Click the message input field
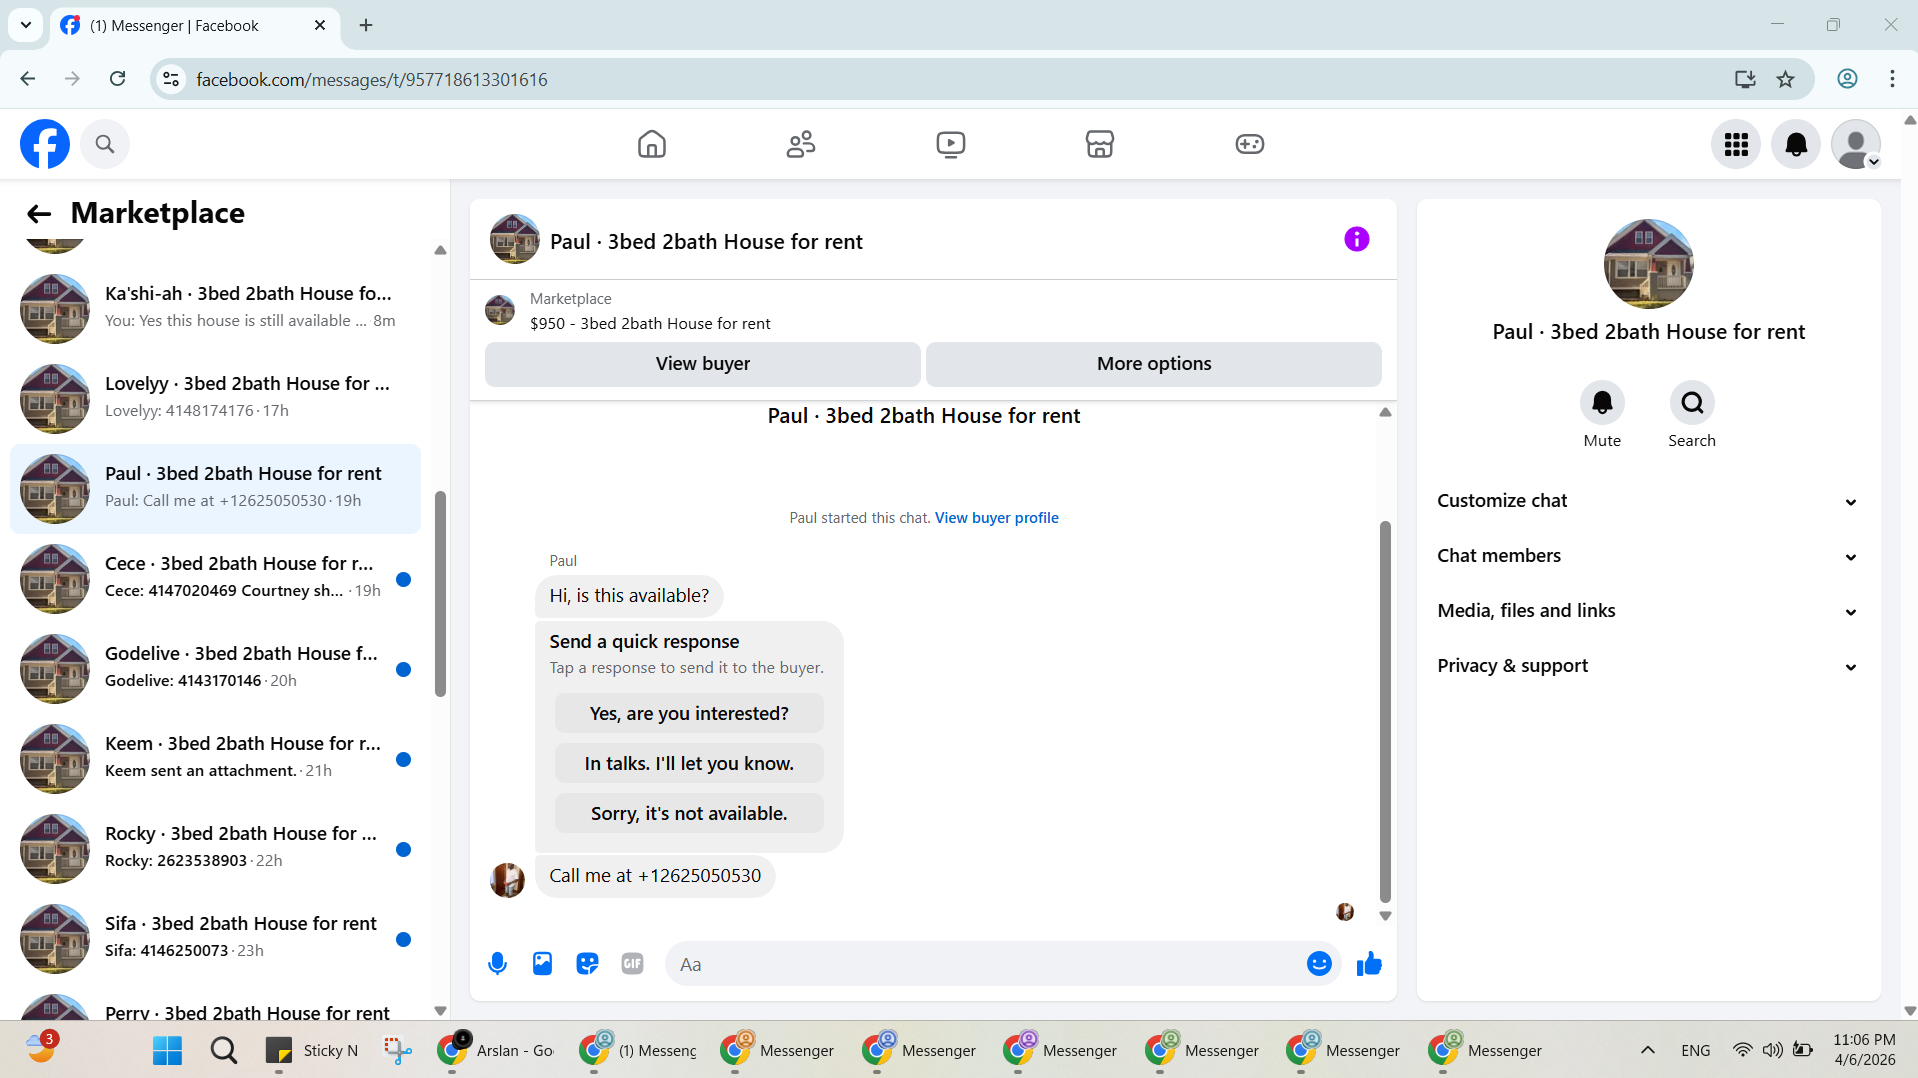 point(985,964)
